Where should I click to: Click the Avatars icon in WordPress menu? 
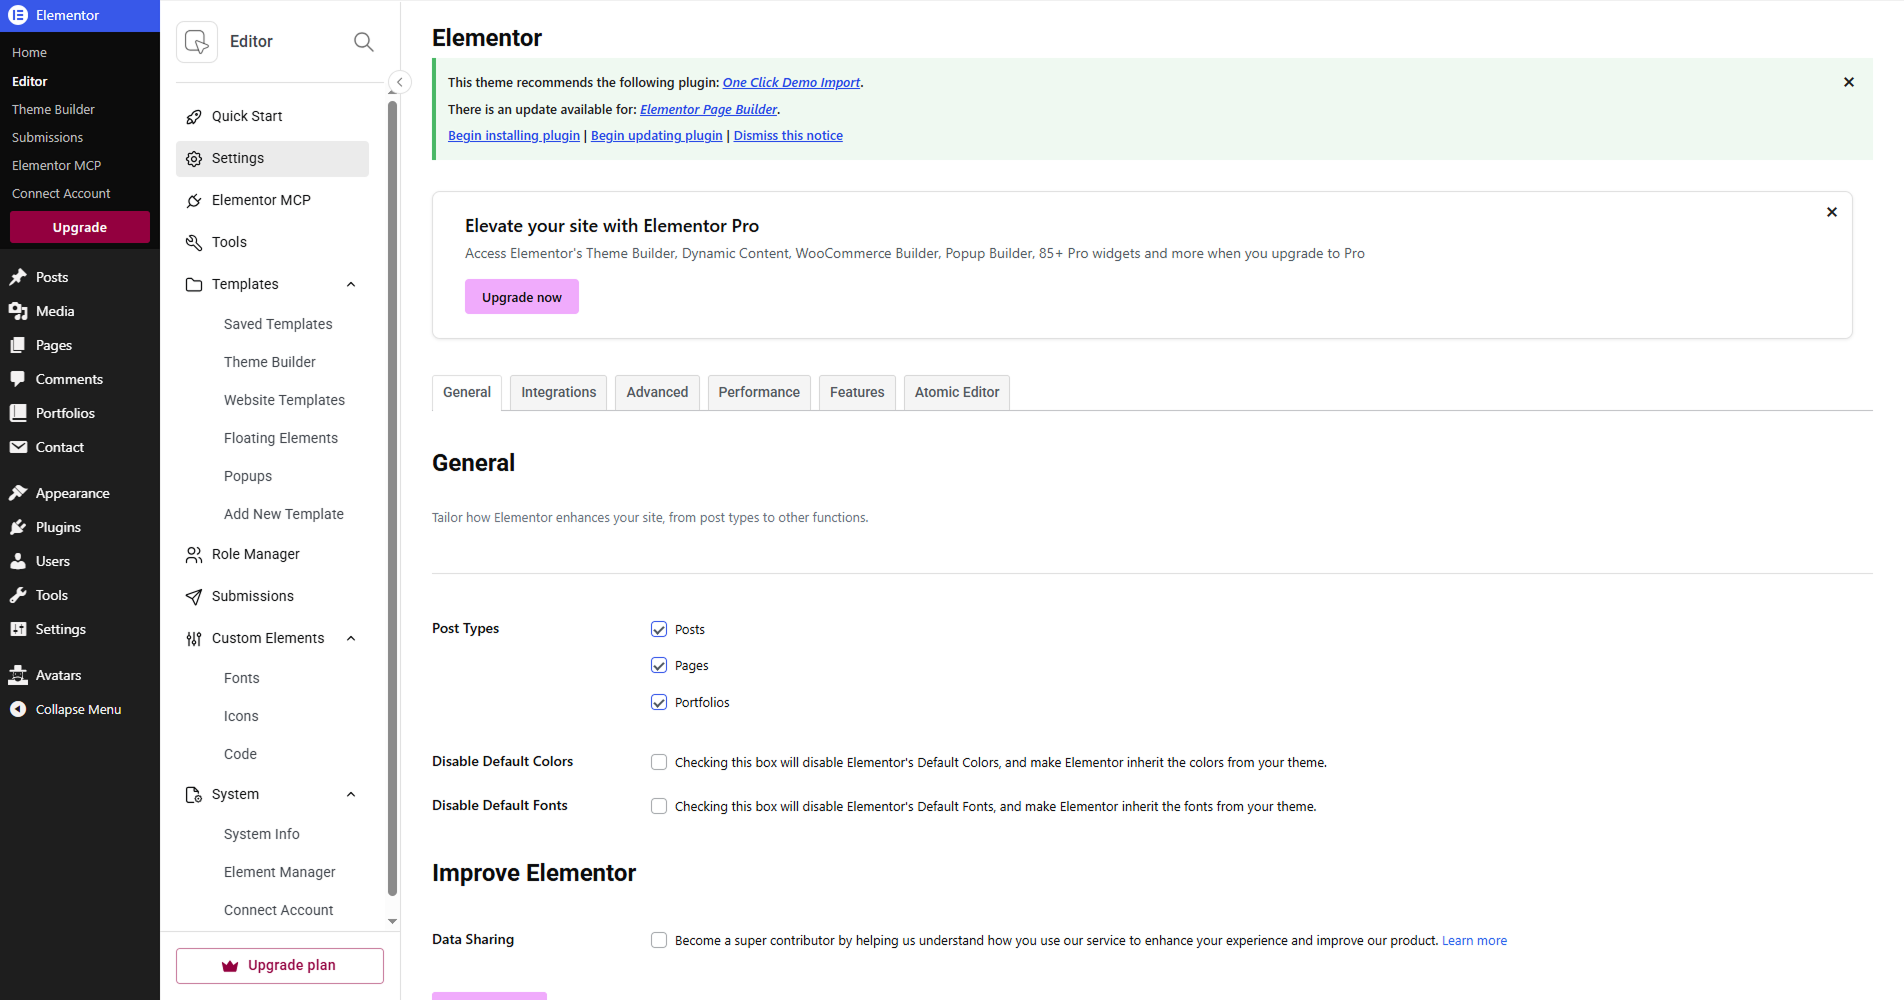point(18,675)
